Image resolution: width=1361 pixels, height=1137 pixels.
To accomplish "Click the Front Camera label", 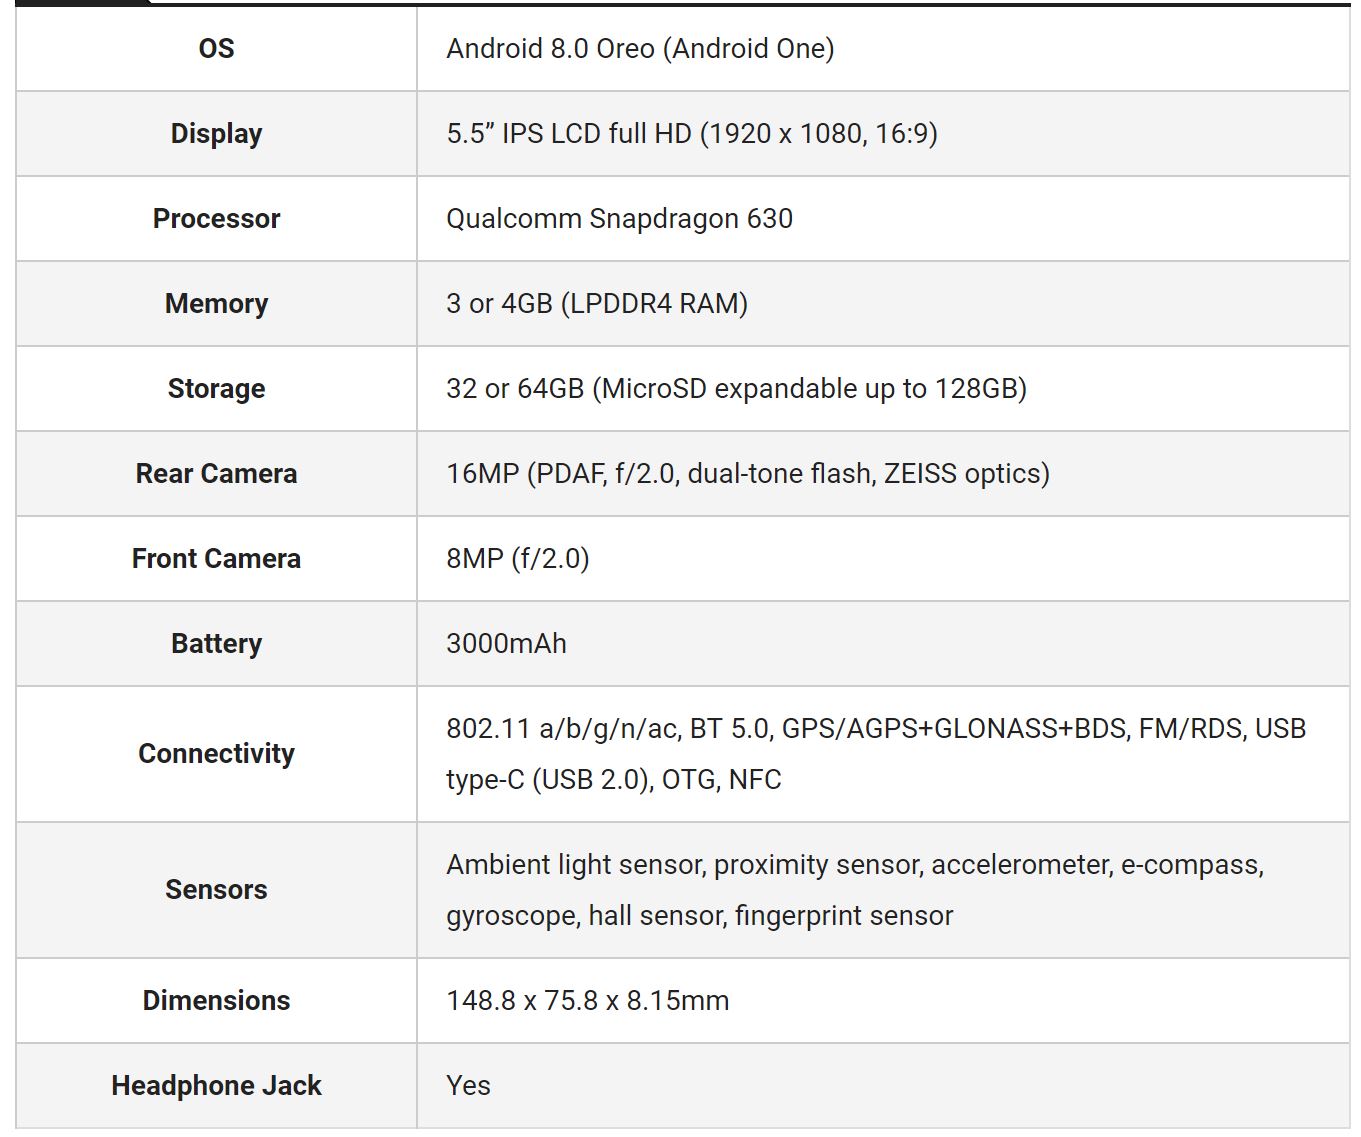I will click(216, 558).
